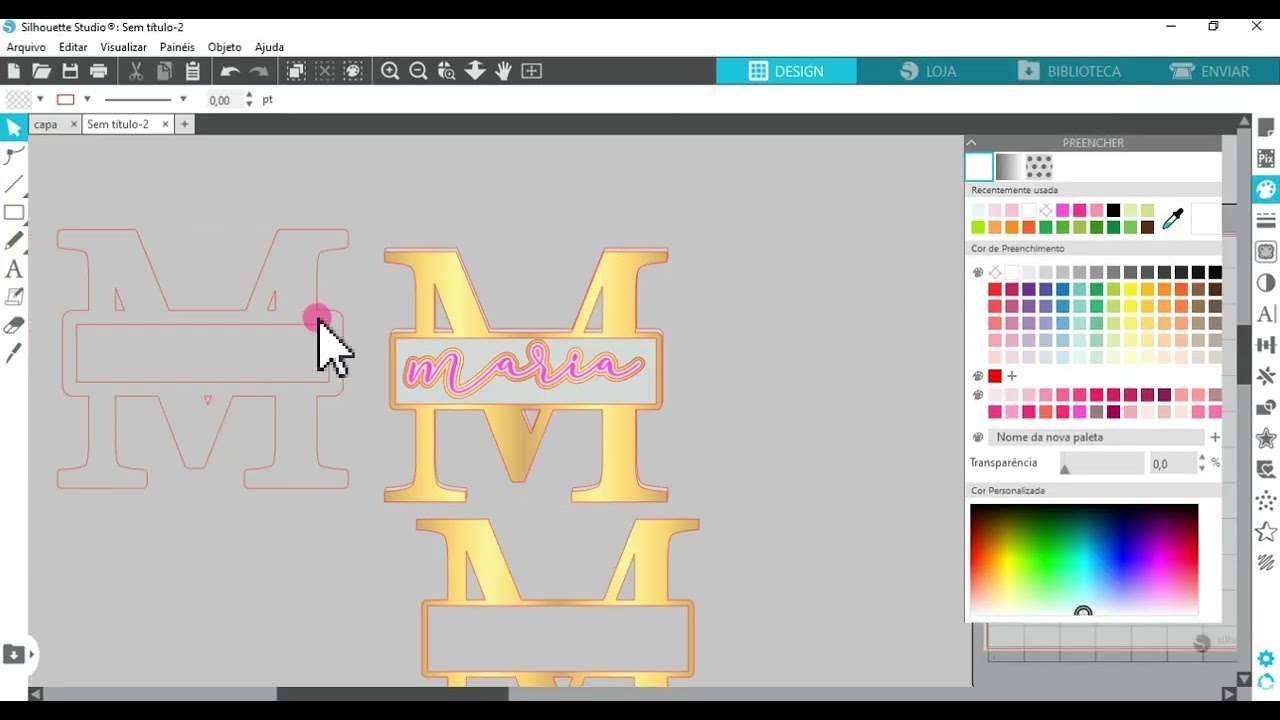This screenshot has width=1280, height=720.
Task: Zoom in on the canvas
Action: pos(390,71)
